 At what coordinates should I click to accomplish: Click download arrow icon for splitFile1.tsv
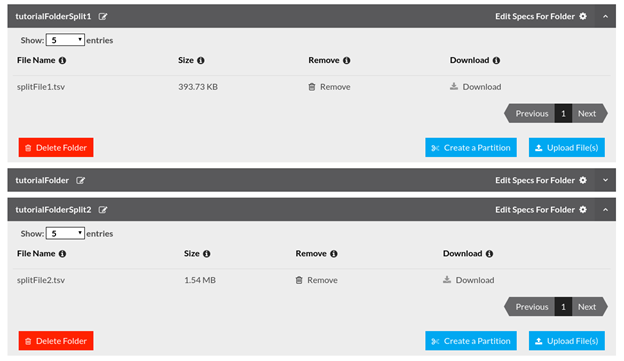[x=454, y=86]
